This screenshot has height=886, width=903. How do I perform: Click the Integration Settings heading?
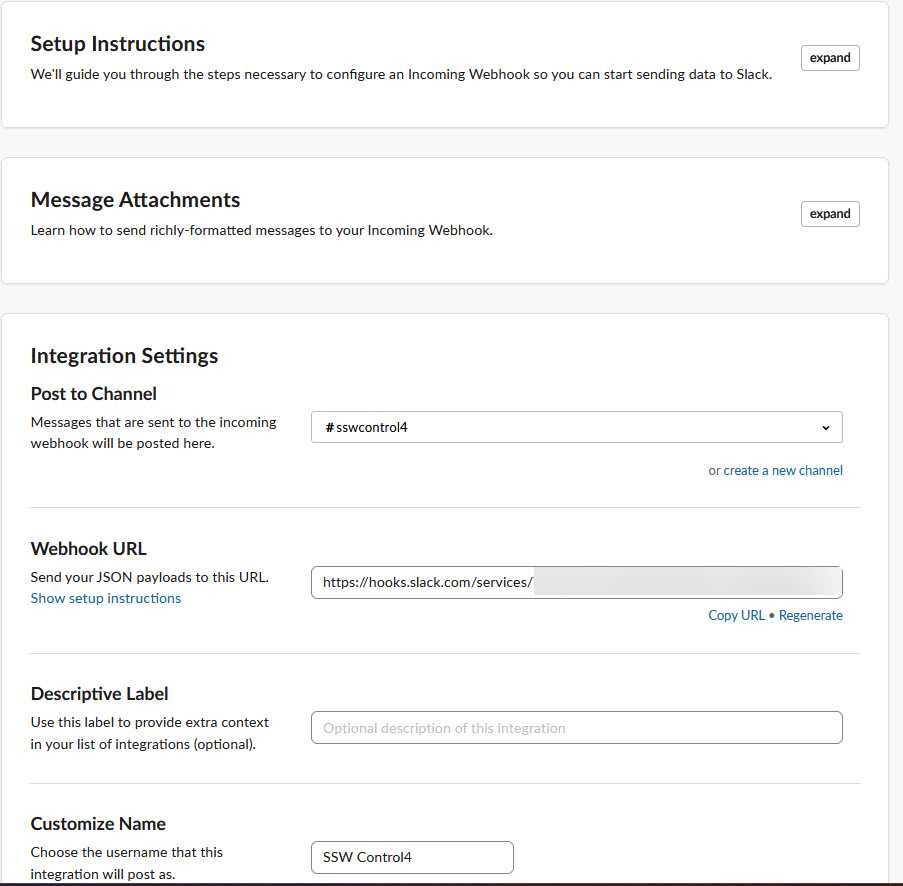pos(124,356)
